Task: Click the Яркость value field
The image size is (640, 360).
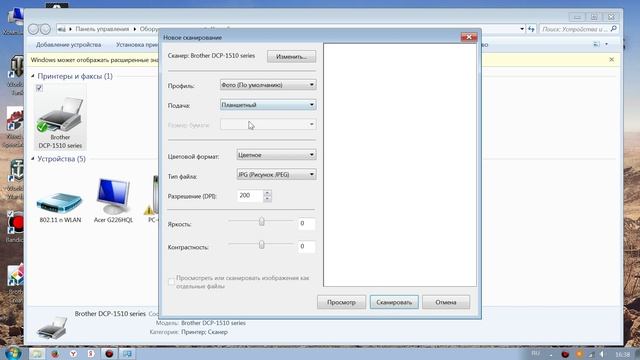Action: pos(306,223)
